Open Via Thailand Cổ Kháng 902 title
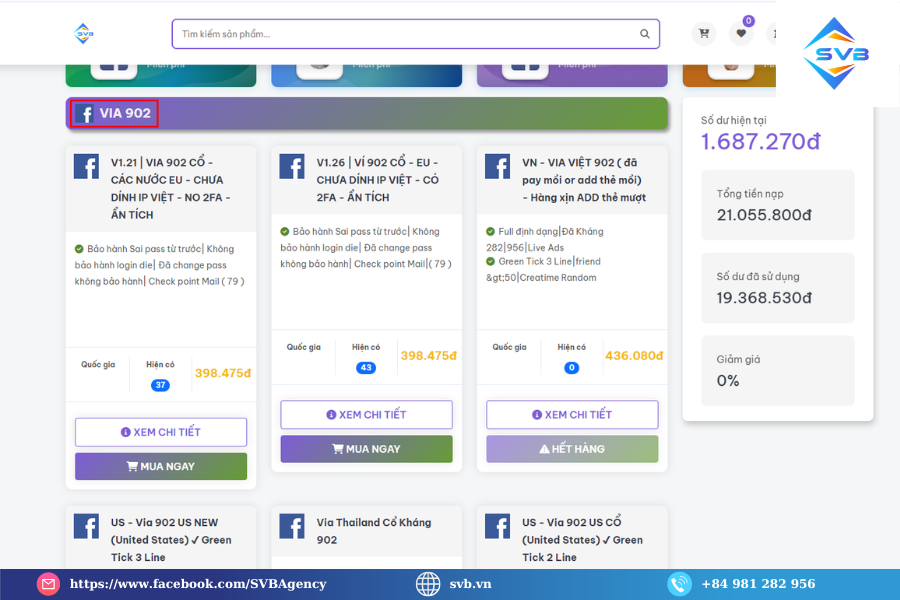This screenshot has height=600, width=900. [x=374, y=531]
